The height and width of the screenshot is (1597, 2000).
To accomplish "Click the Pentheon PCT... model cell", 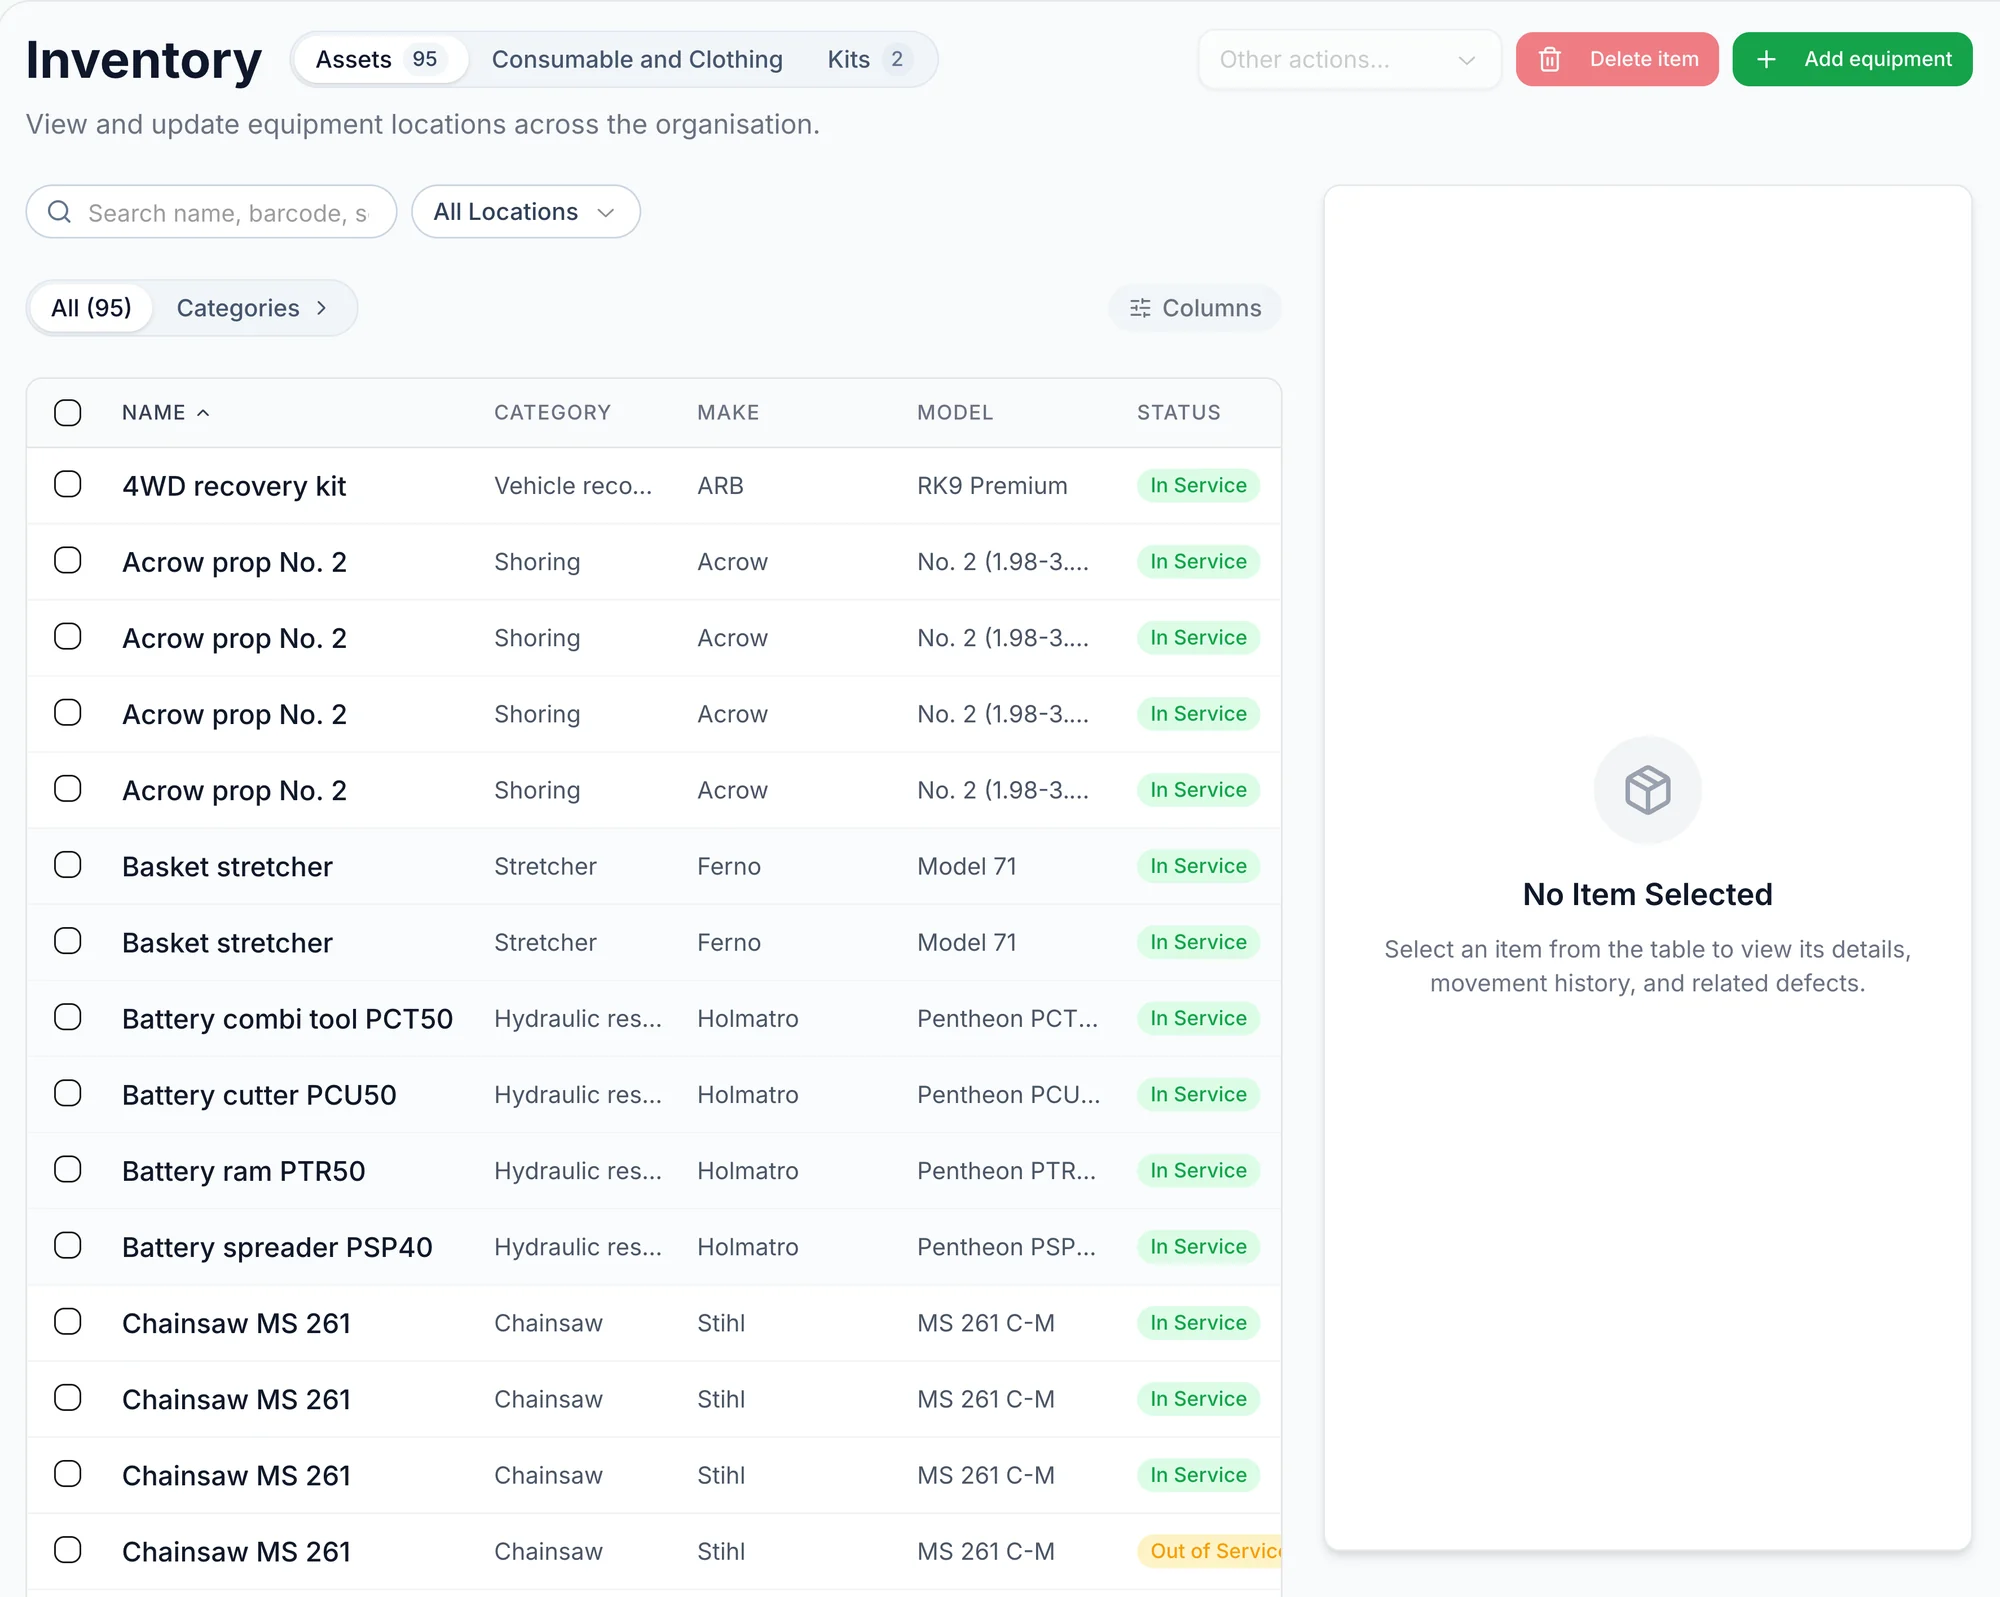I will tap(1007, 1018).
